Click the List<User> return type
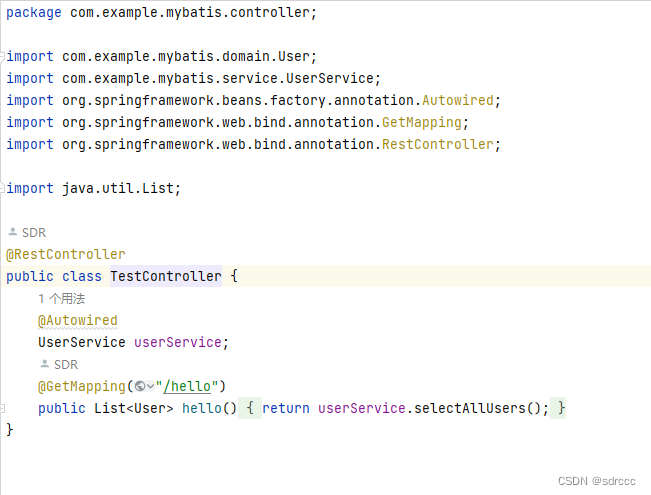 click(134, 408)
